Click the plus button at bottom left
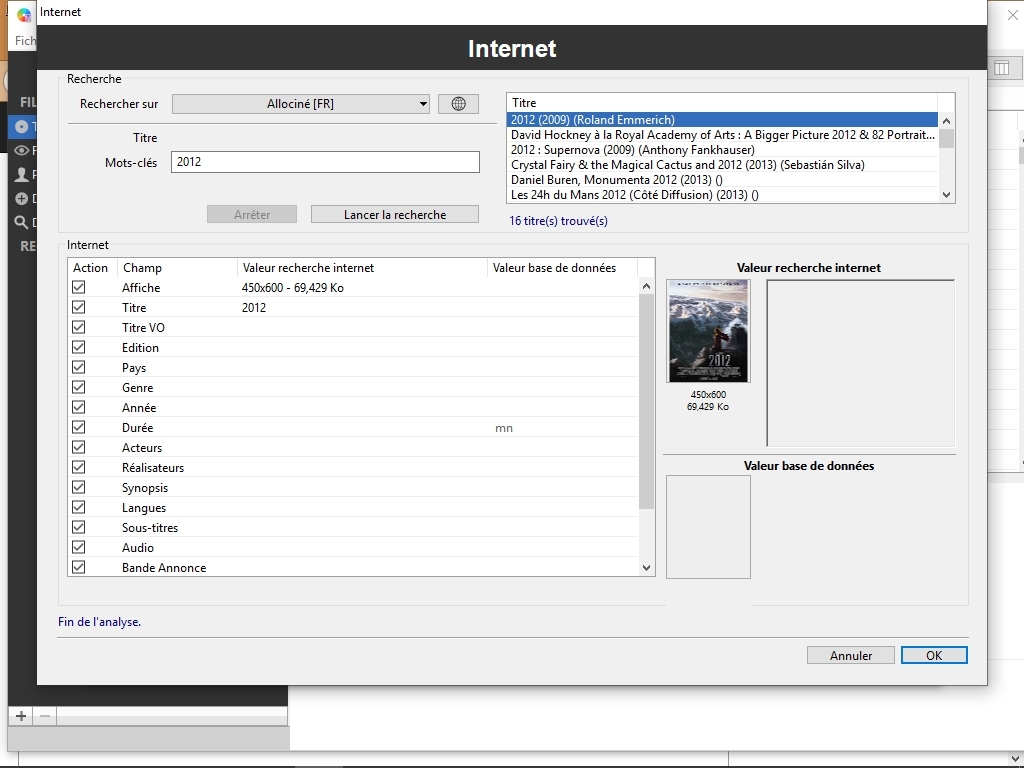The width and height of the screenshot is (1024, 768). pos(21,716)
